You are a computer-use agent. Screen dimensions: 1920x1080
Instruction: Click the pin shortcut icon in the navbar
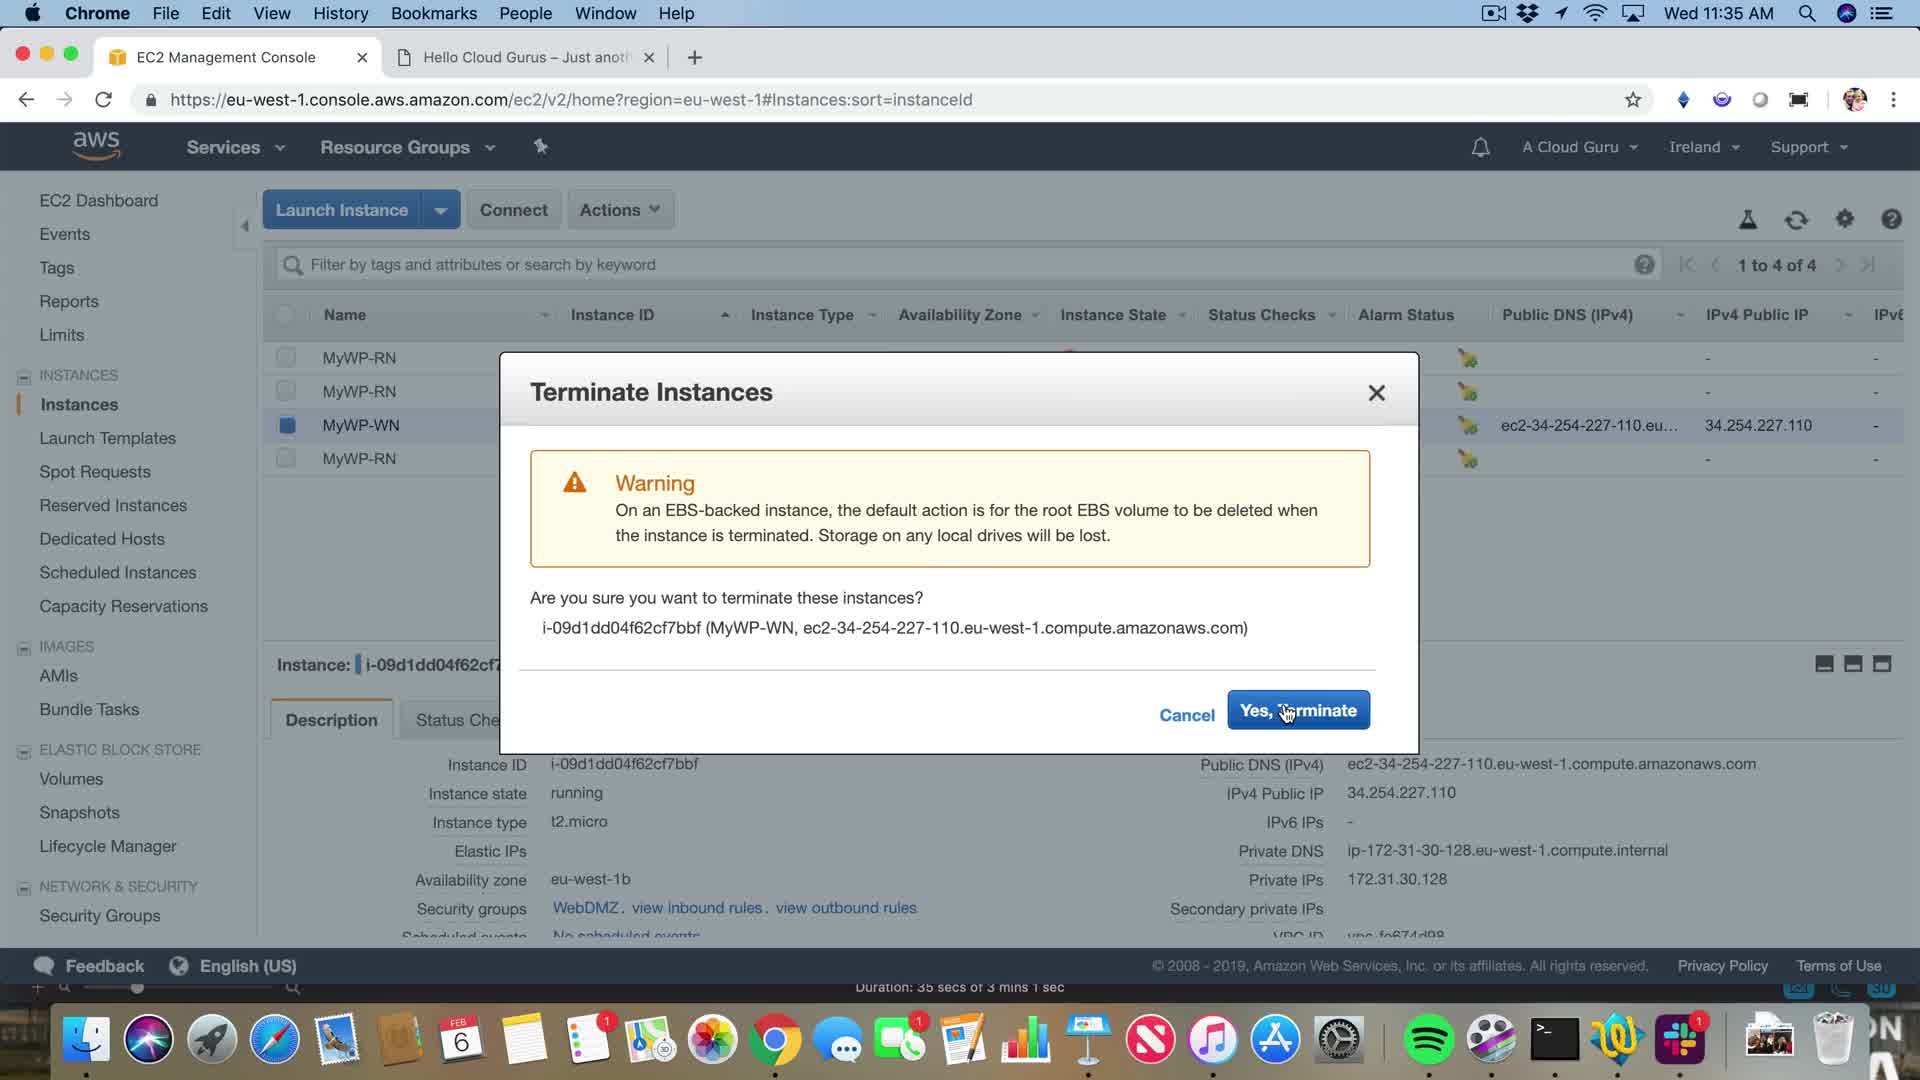(x=540, y=147)
